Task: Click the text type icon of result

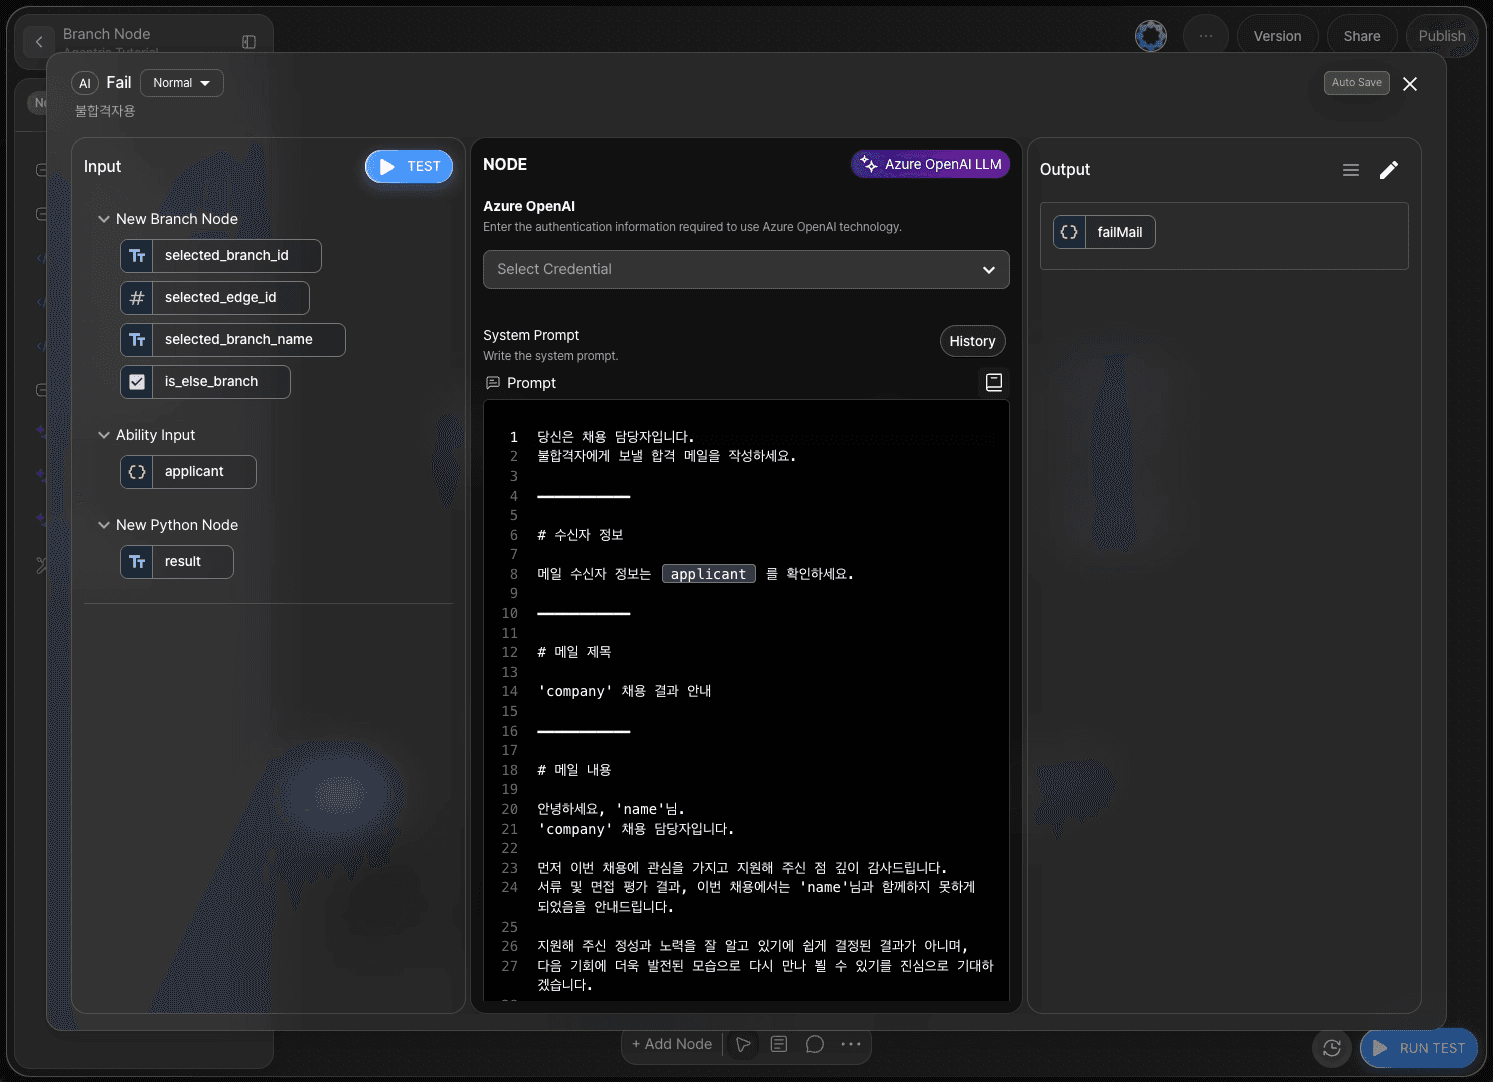Action: pos(137,562)
